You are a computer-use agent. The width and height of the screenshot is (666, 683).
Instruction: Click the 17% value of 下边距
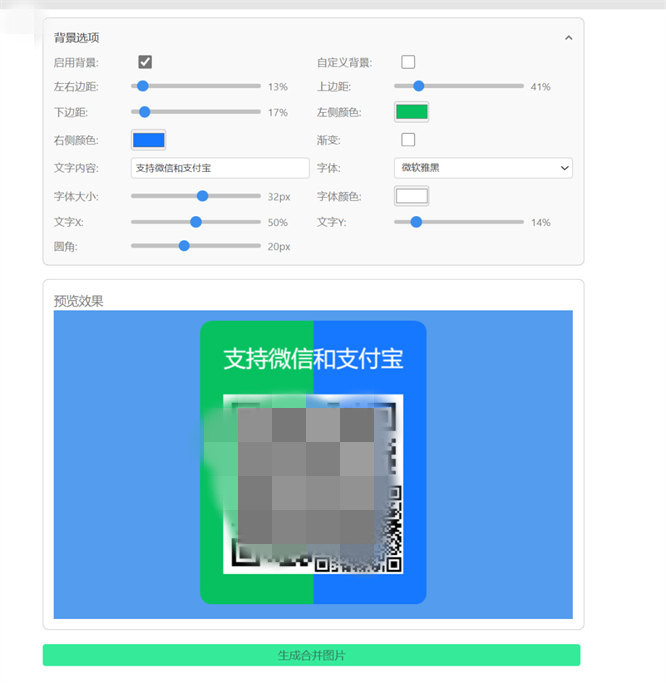(x=278, y=113)
